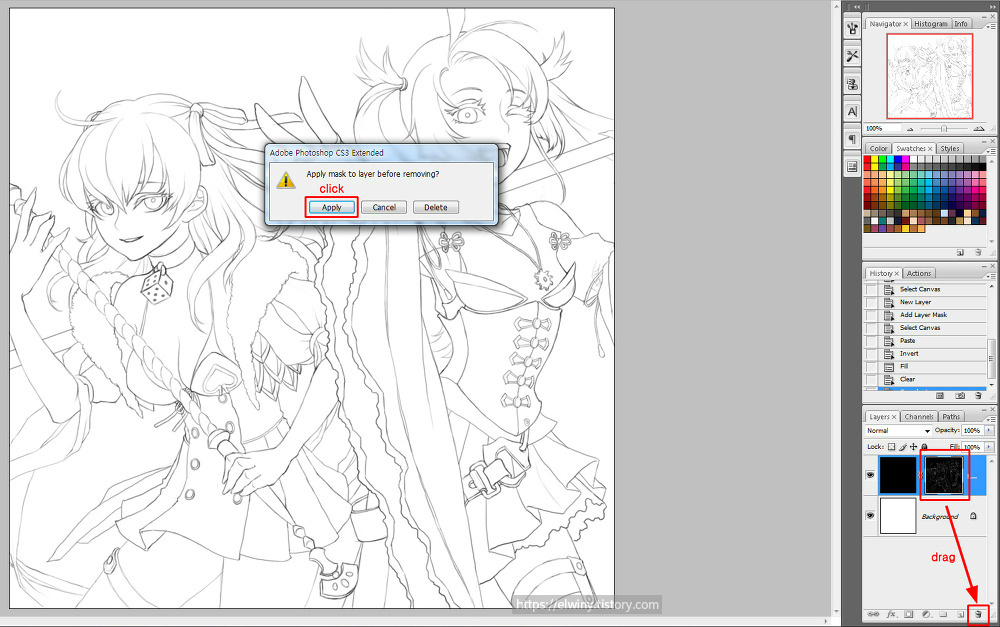Click the add layer mask icon

point(909,614)
